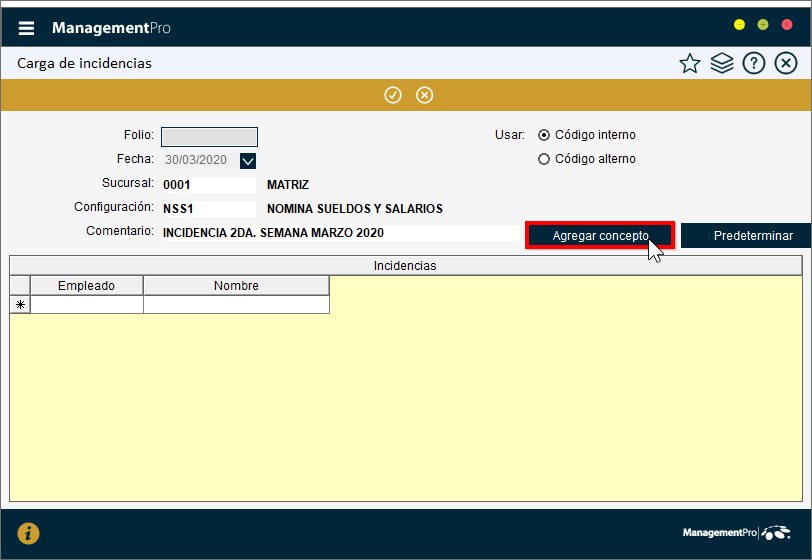
Task: Open the Fecha date dropdown arrow
Action: tap(248, 161)
